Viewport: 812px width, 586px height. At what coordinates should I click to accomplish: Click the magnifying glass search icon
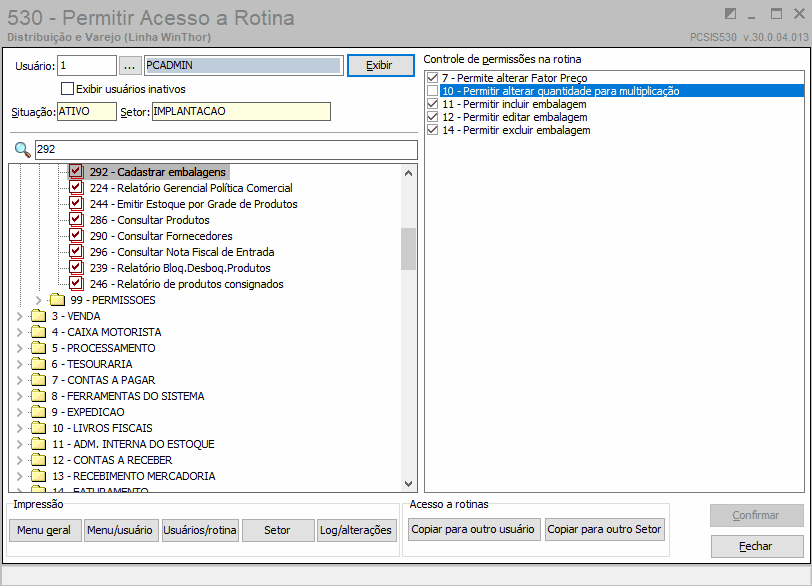22,150
